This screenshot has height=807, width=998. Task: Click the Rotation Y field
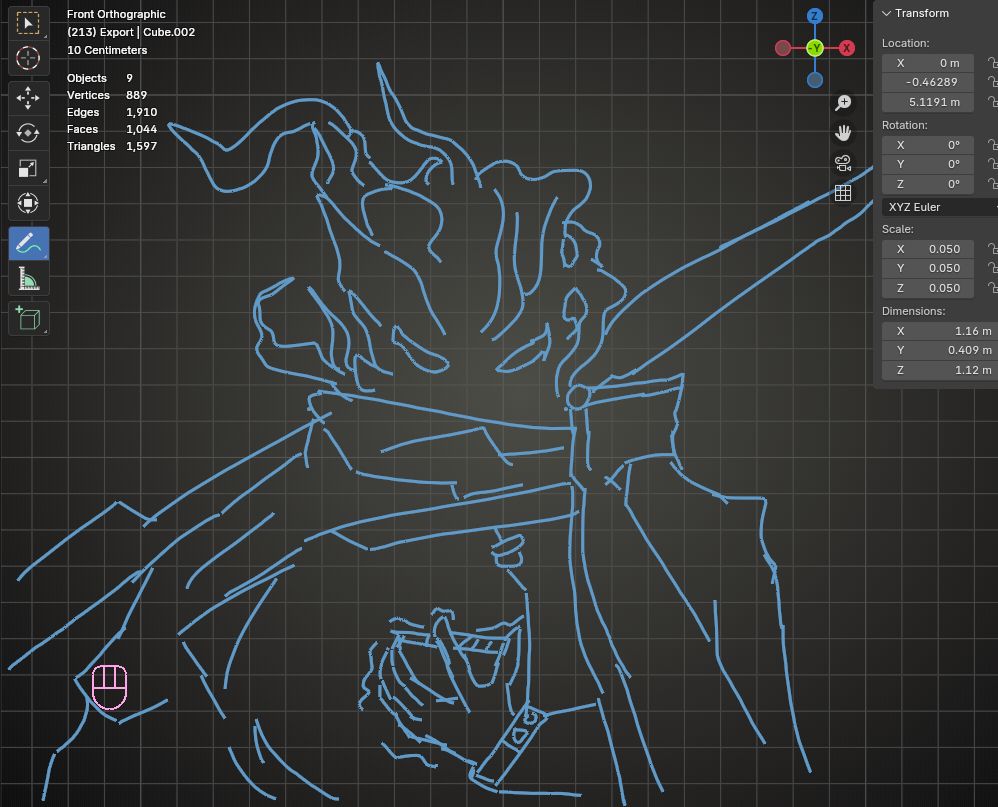coord(928,164)
